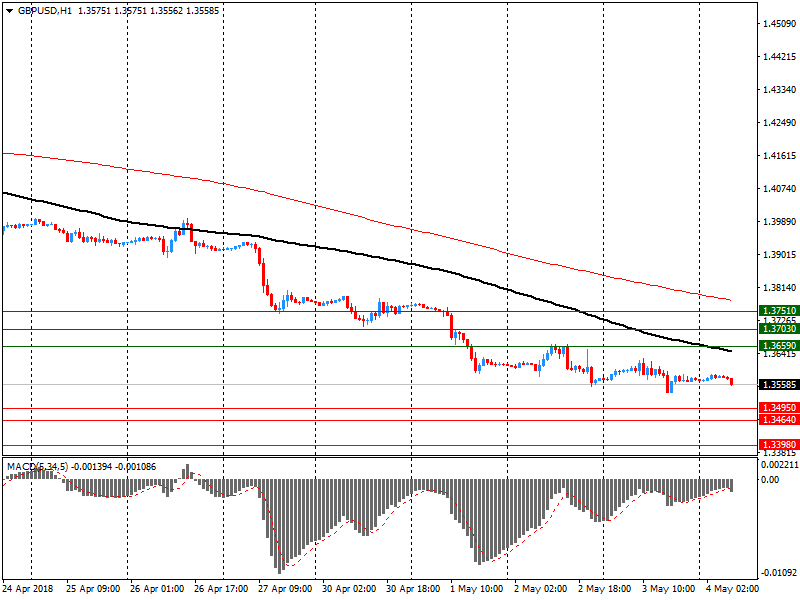Click the 1.38140 price scale value

click(x=780, y=288)
